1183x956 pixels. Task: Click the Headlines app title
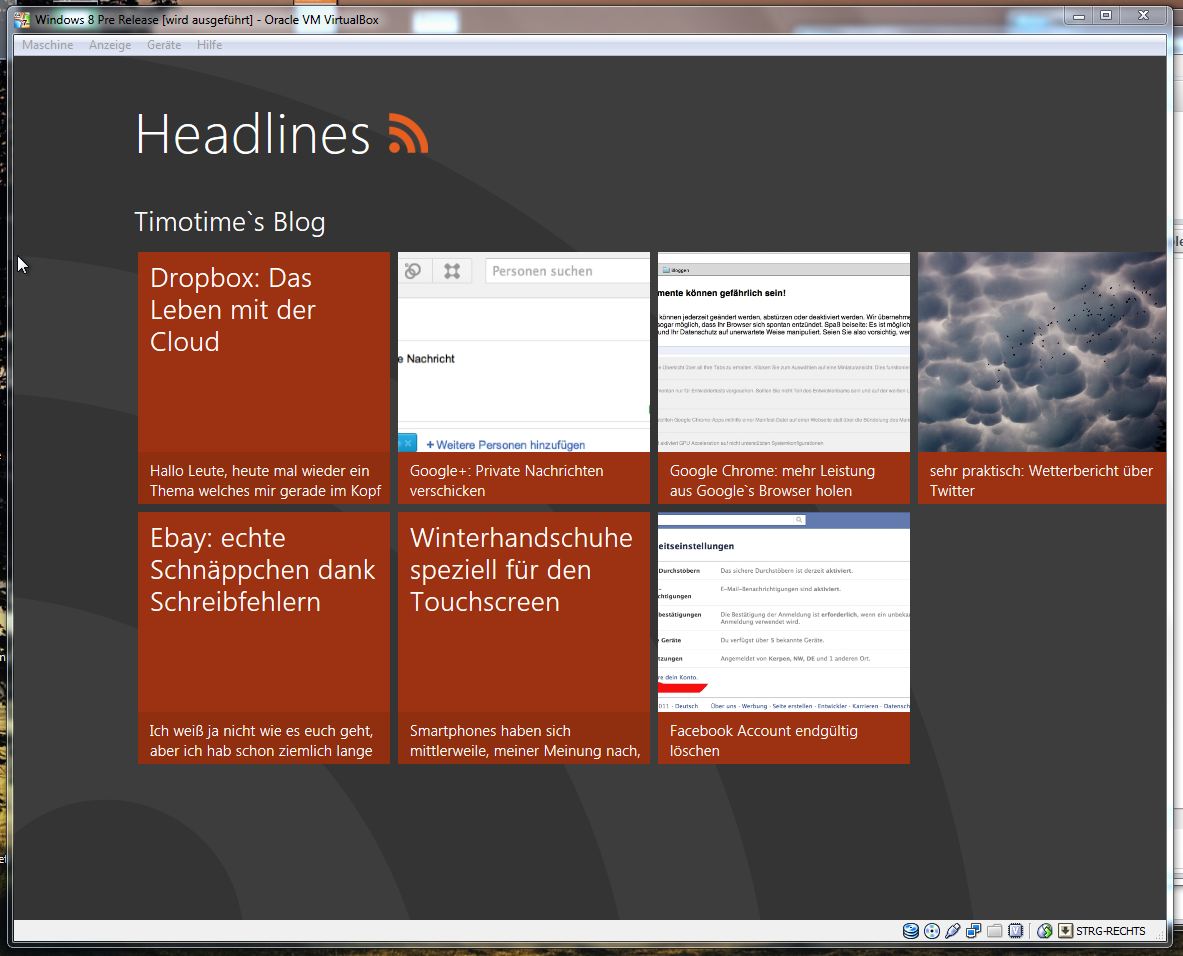click(x=253, y=134)
